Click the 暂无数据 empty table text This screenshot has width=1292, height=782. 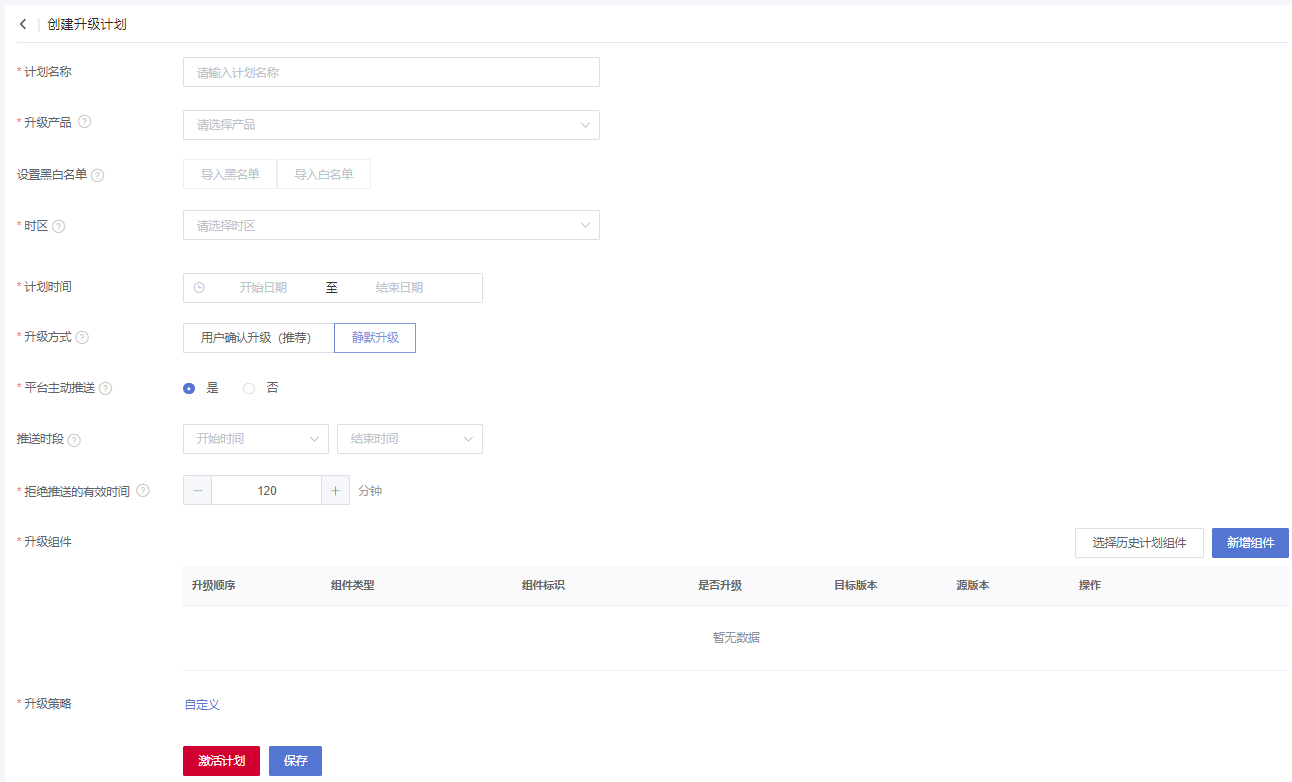(736, 637)
